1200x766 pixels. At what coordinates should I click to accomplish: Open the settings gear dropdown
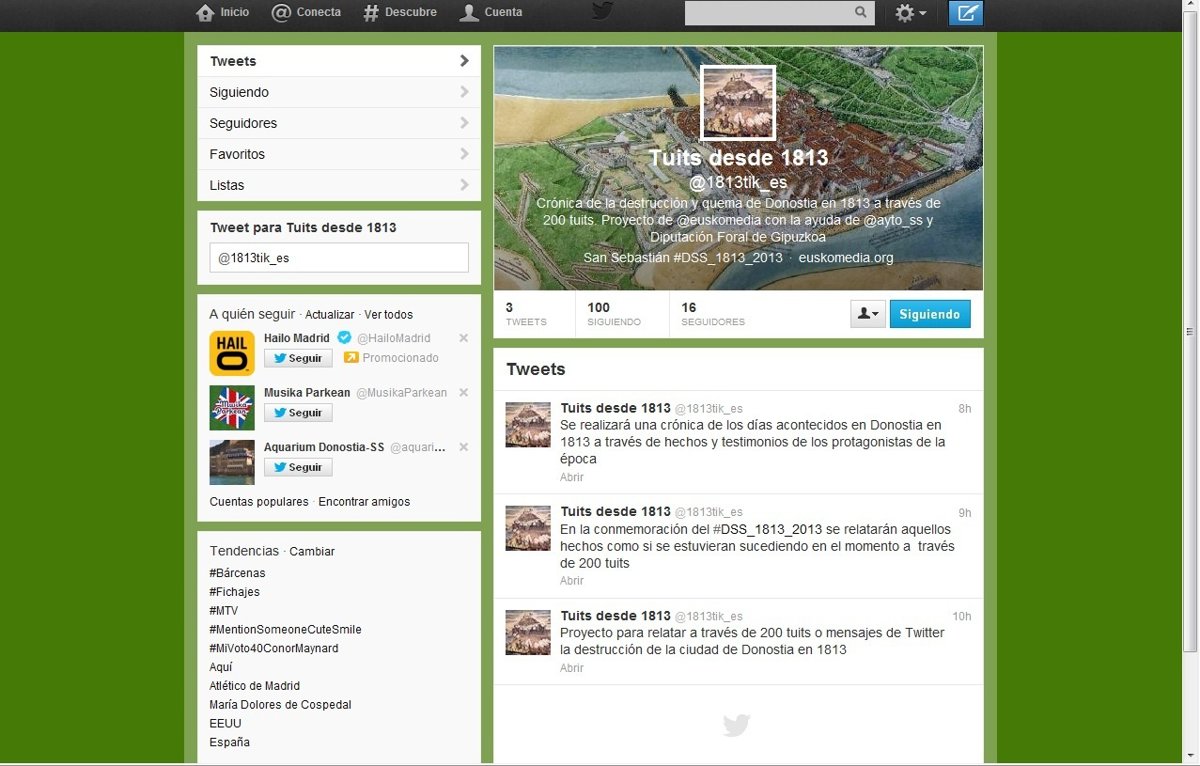pos(910,13)
